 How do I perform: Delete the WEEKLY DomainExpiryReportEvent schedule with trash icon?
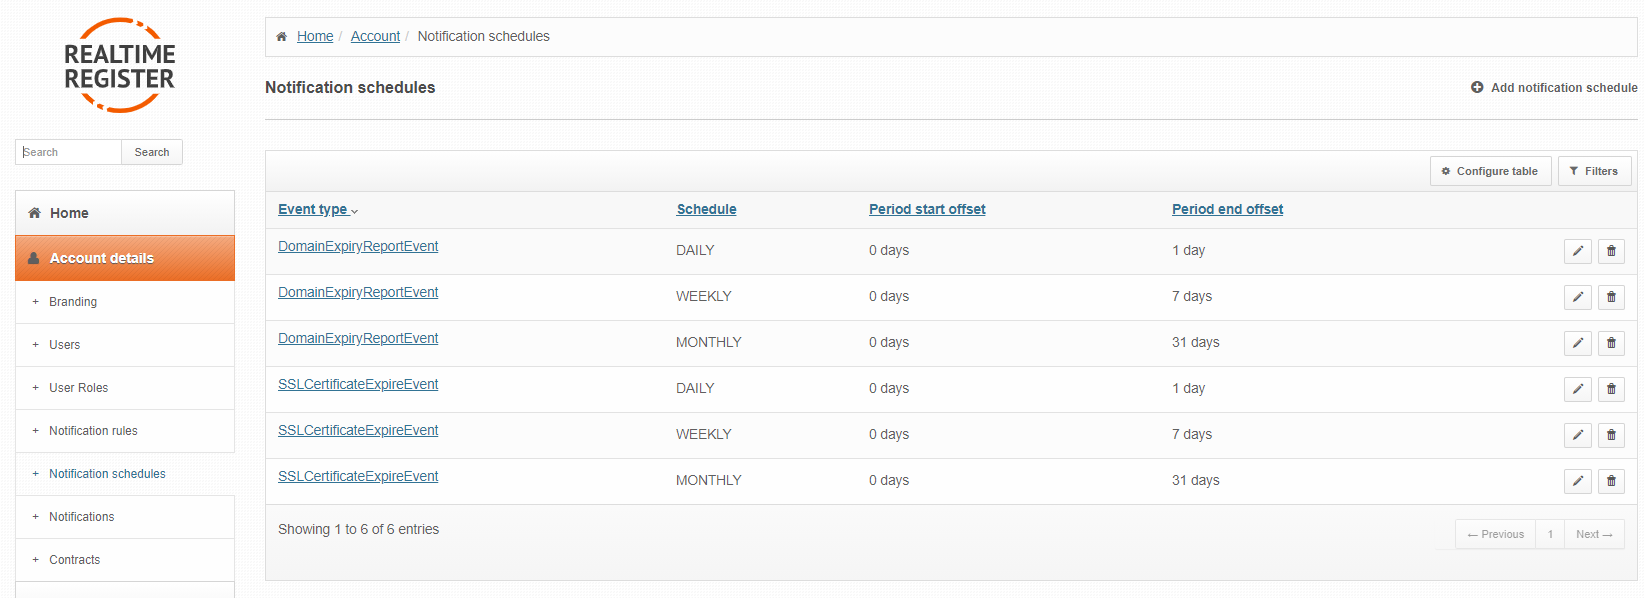1611,297
